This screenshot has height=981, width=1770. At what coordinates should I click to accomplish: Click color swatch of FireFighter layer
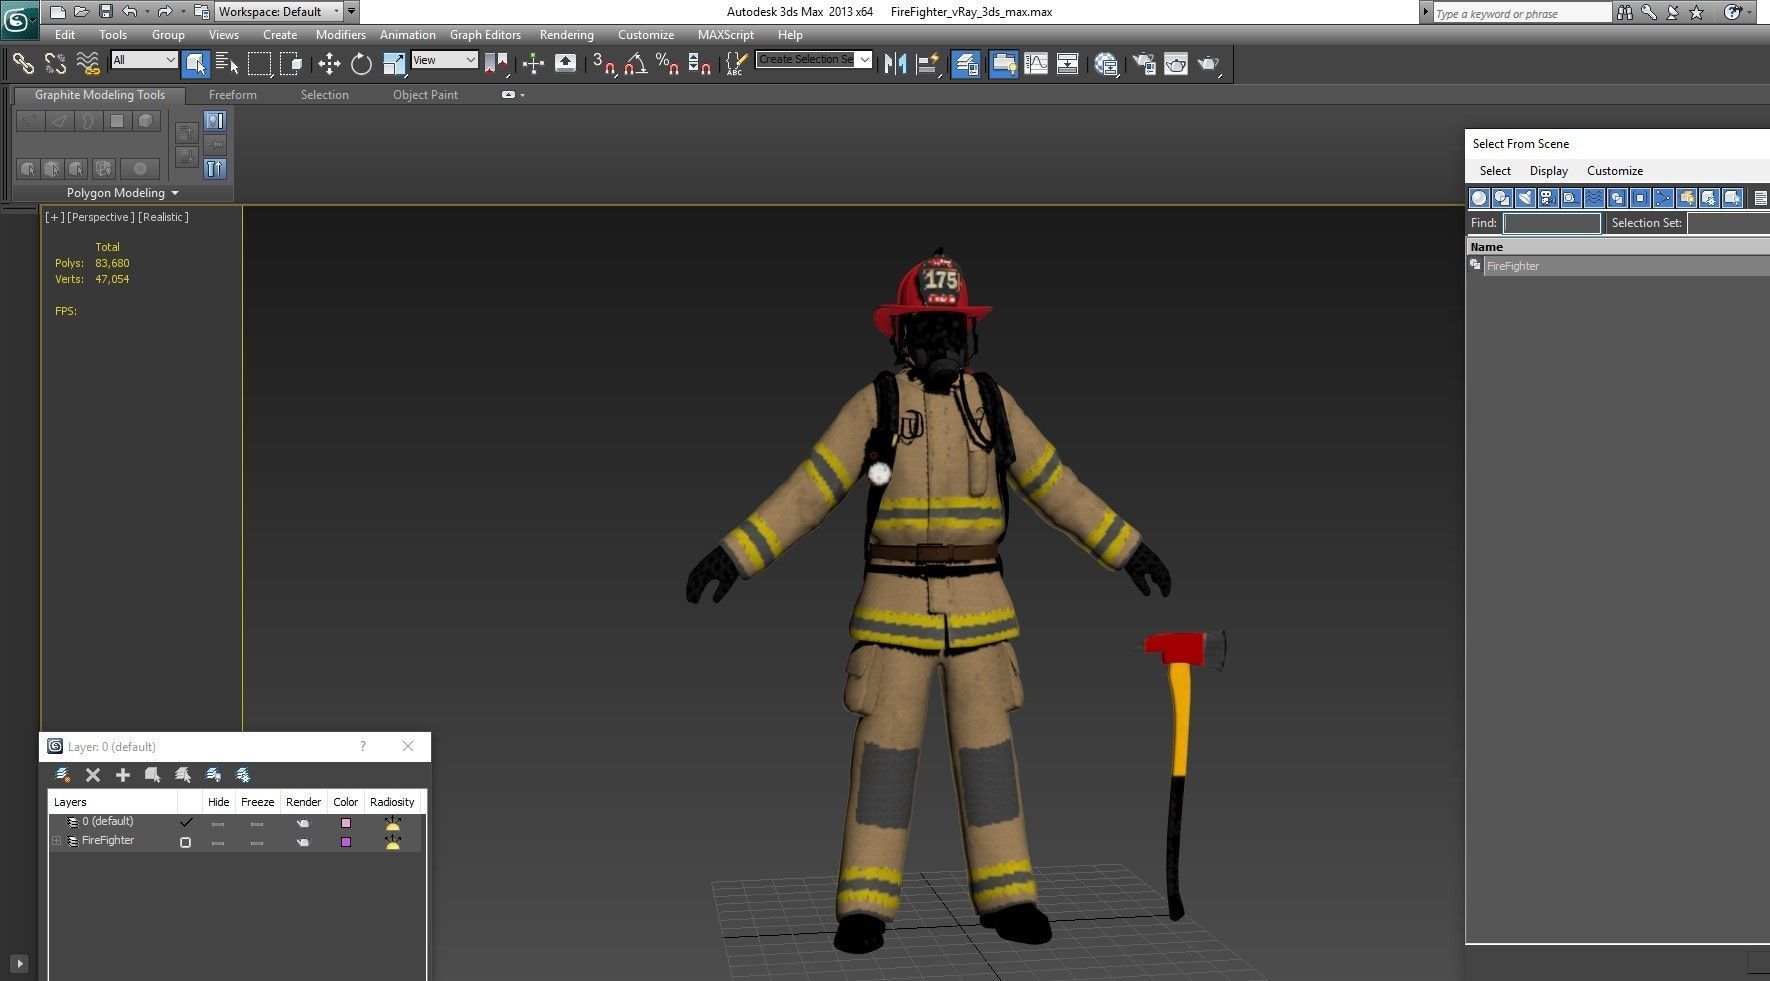346,842
